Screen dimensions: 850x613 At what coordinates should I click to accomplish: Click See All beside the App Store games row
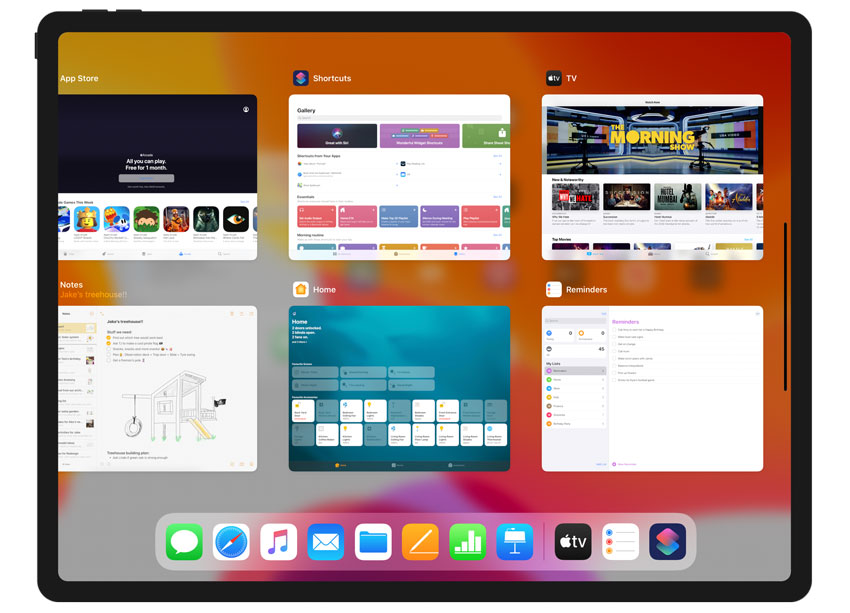coord(244,202)
